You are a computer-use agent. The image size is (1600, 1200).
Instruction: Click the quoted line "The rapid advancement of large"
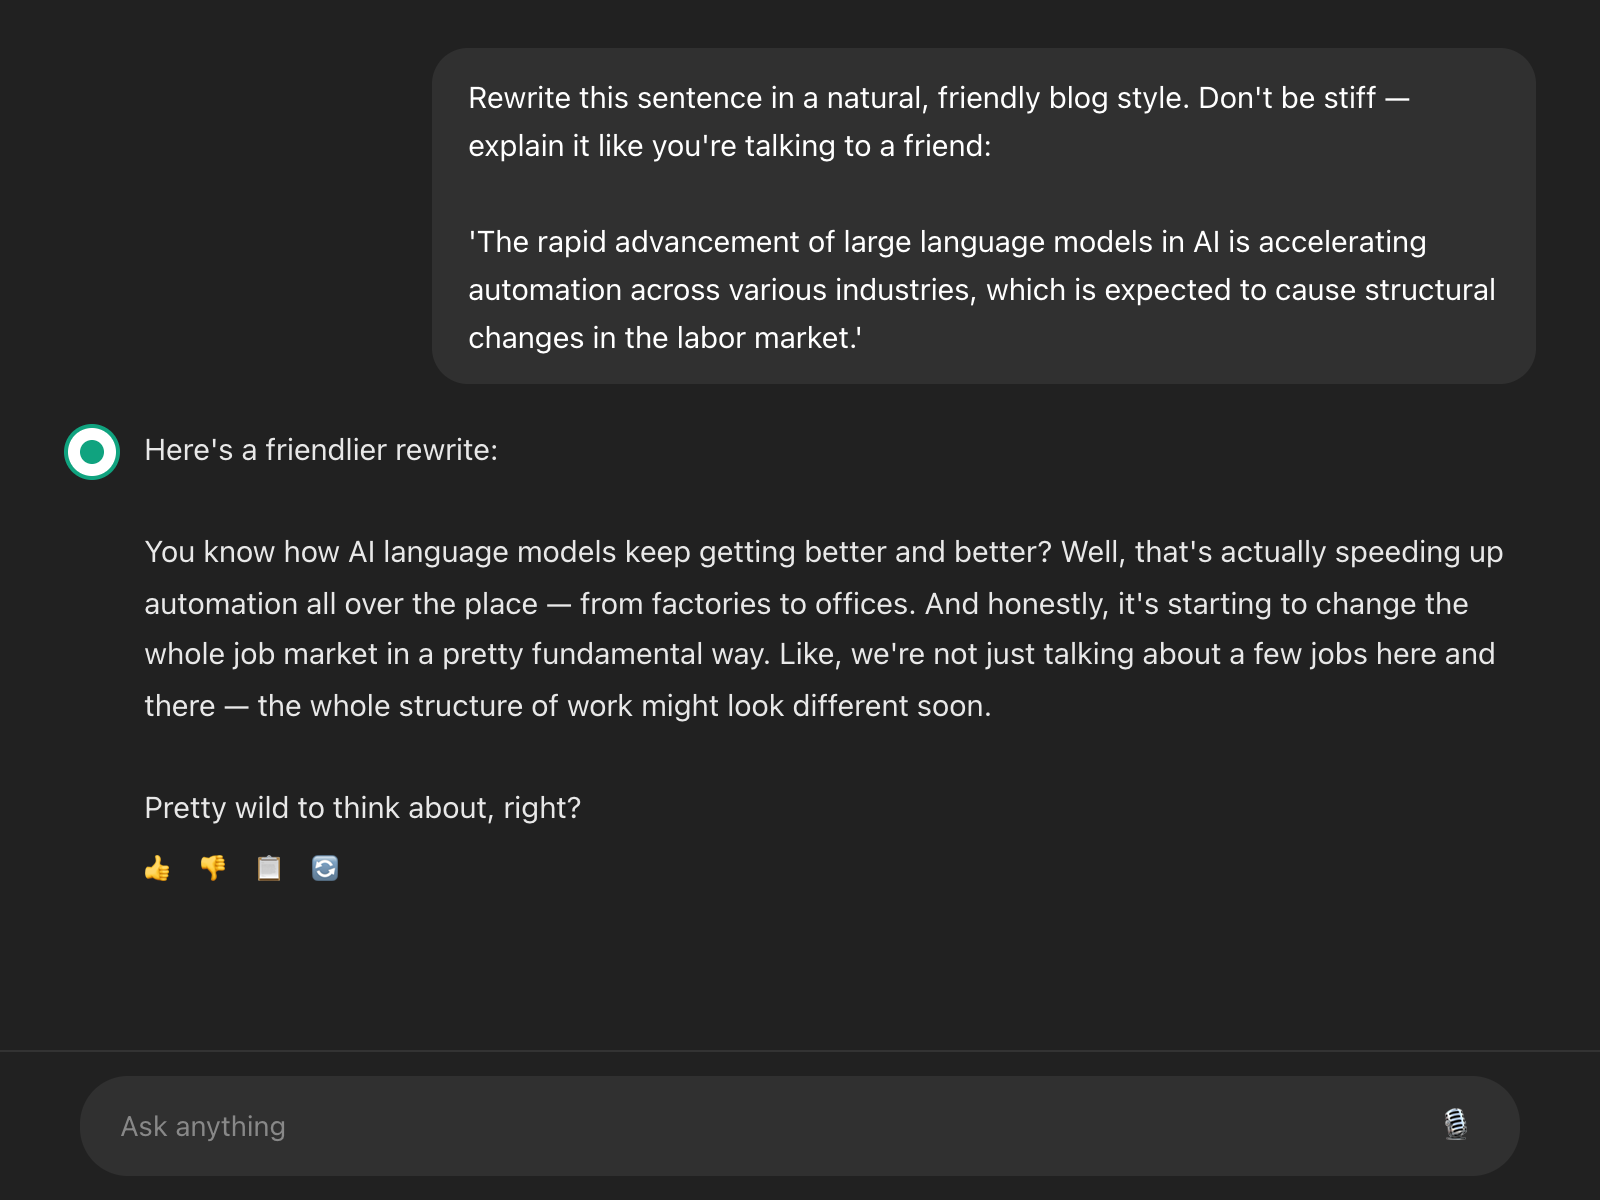click(947, 242)
